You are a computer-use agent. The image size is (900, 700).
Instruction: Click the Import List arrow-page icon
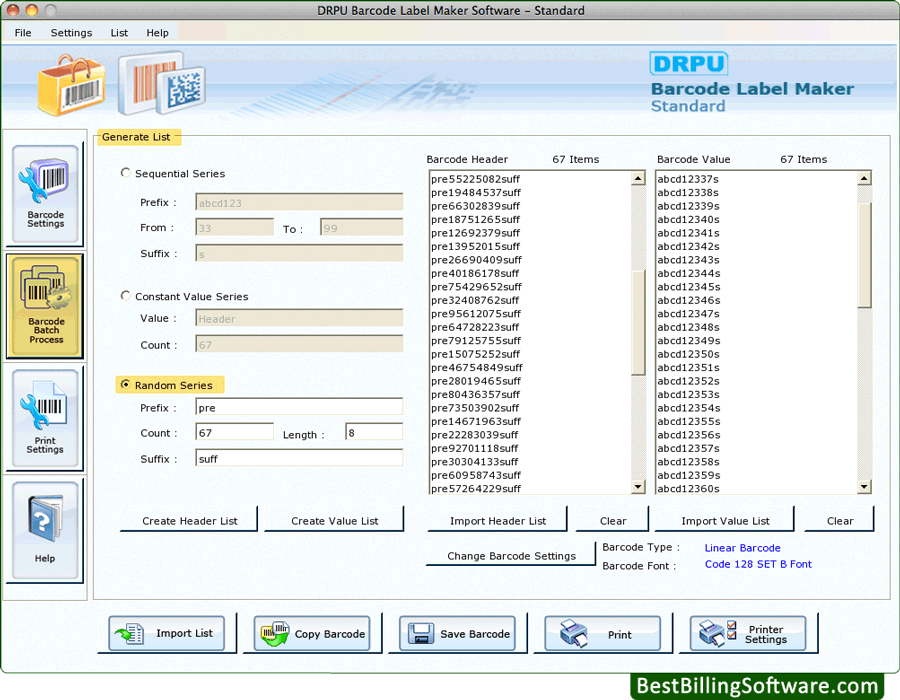(x=129, y=634)
